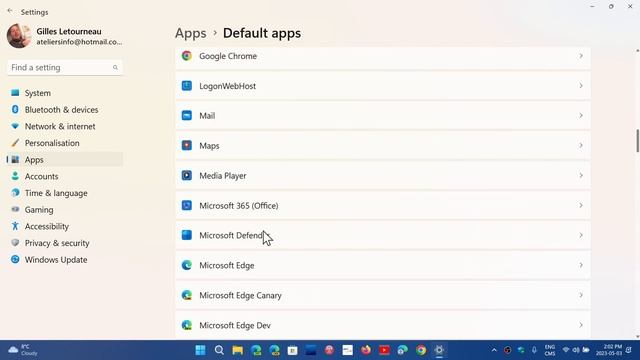Expand the Microsoft Edge Dev chevron
640x360 pixels.
click(581, 325)
